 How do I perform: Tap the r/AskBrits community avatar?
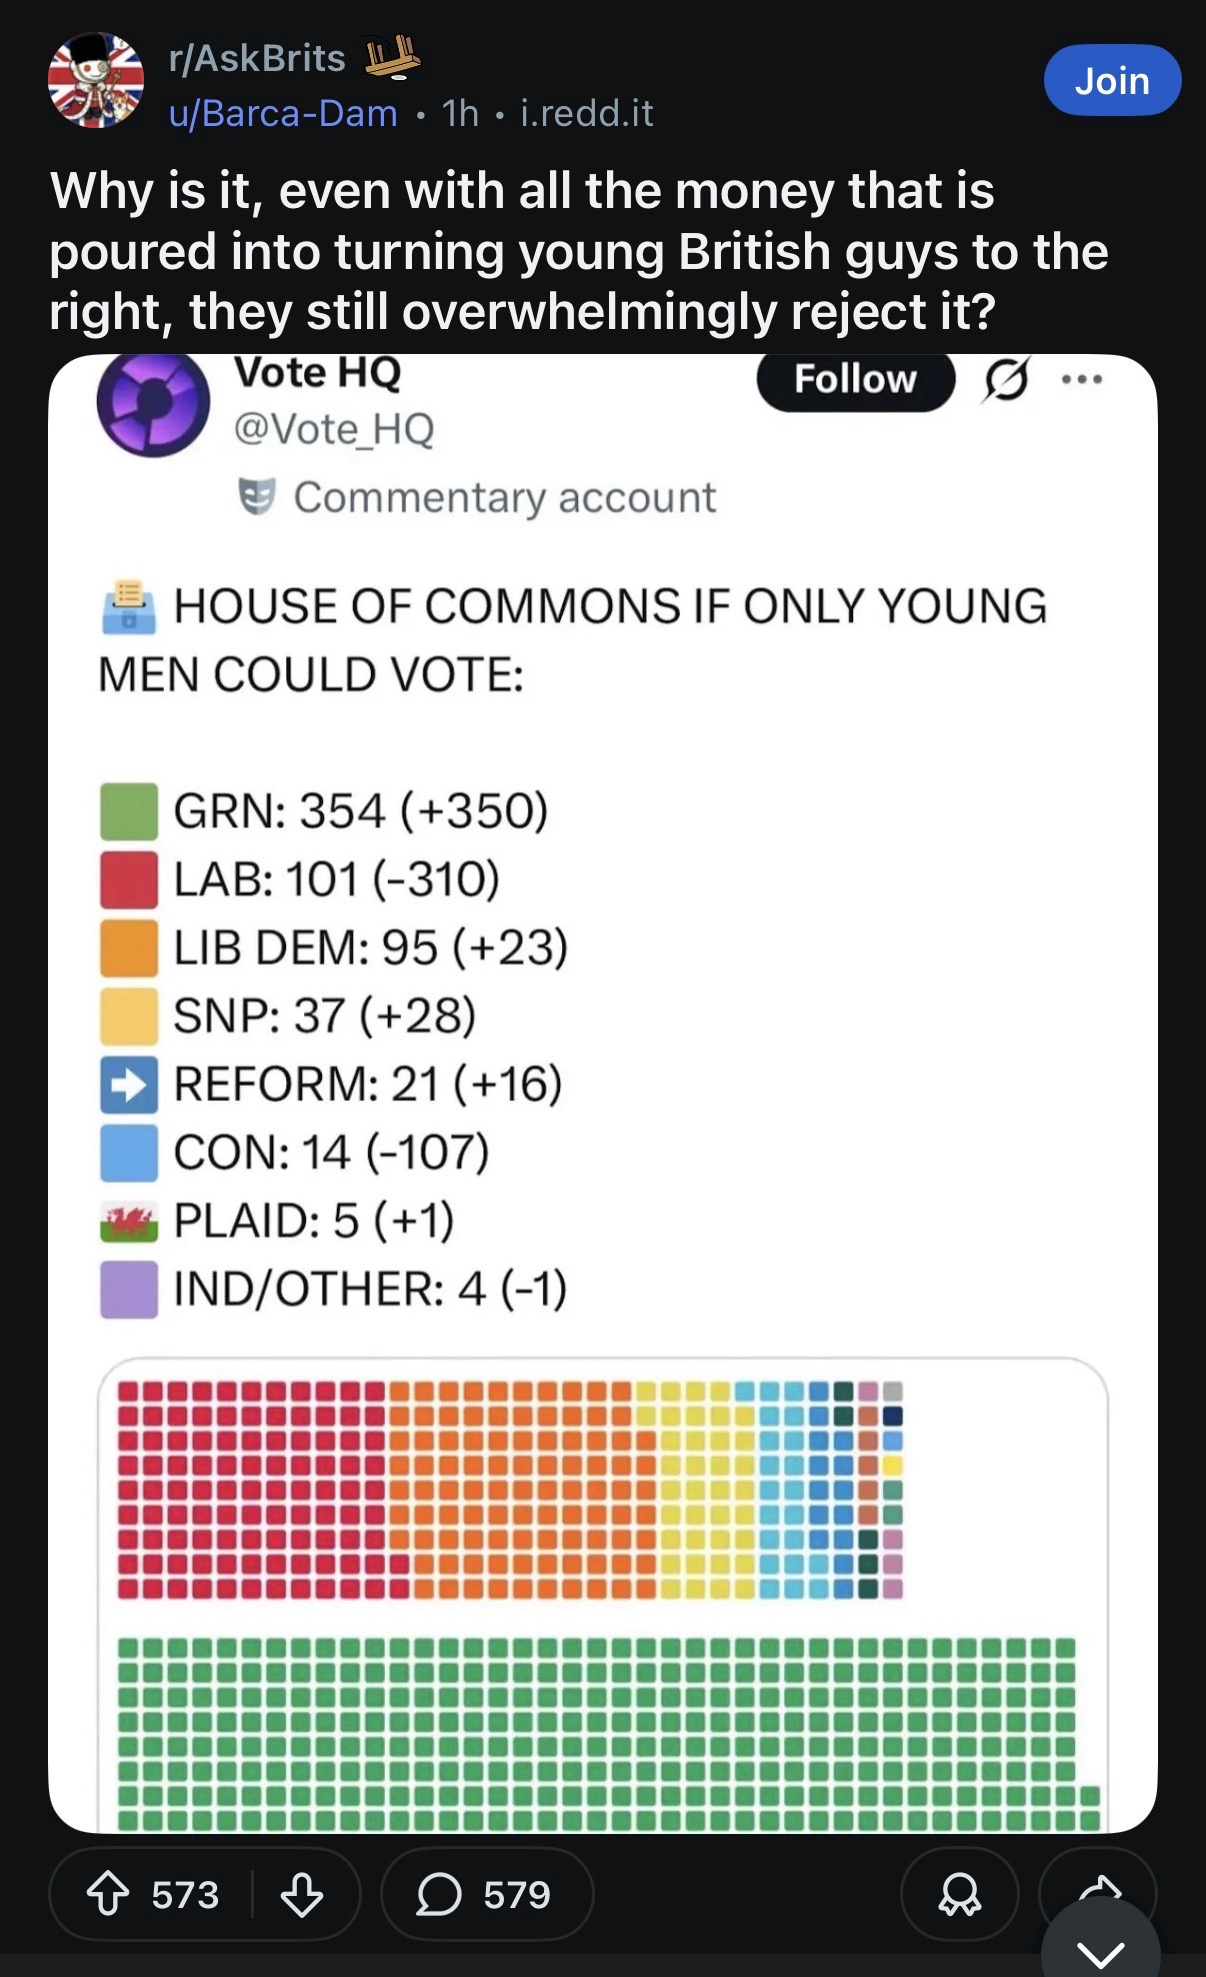pos(96,81)
